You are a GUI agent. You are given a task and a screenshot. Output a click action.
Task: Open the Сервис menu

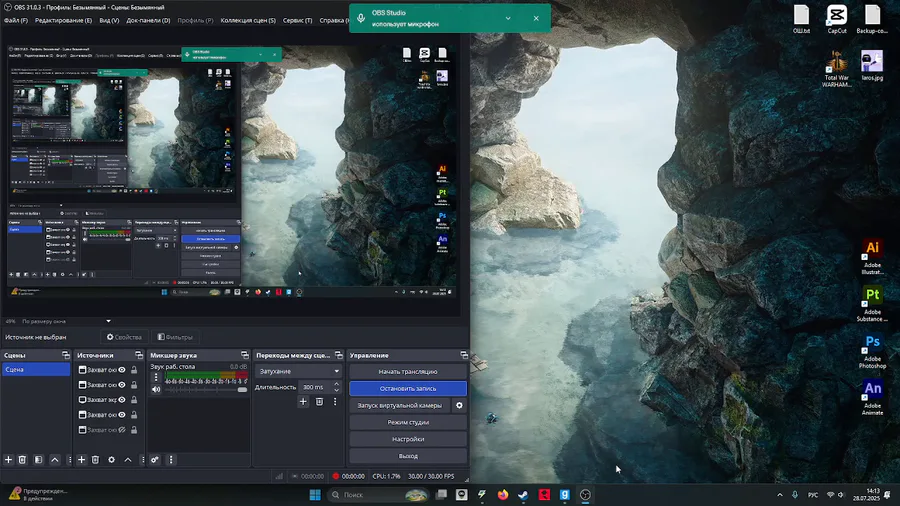[297, 20]
